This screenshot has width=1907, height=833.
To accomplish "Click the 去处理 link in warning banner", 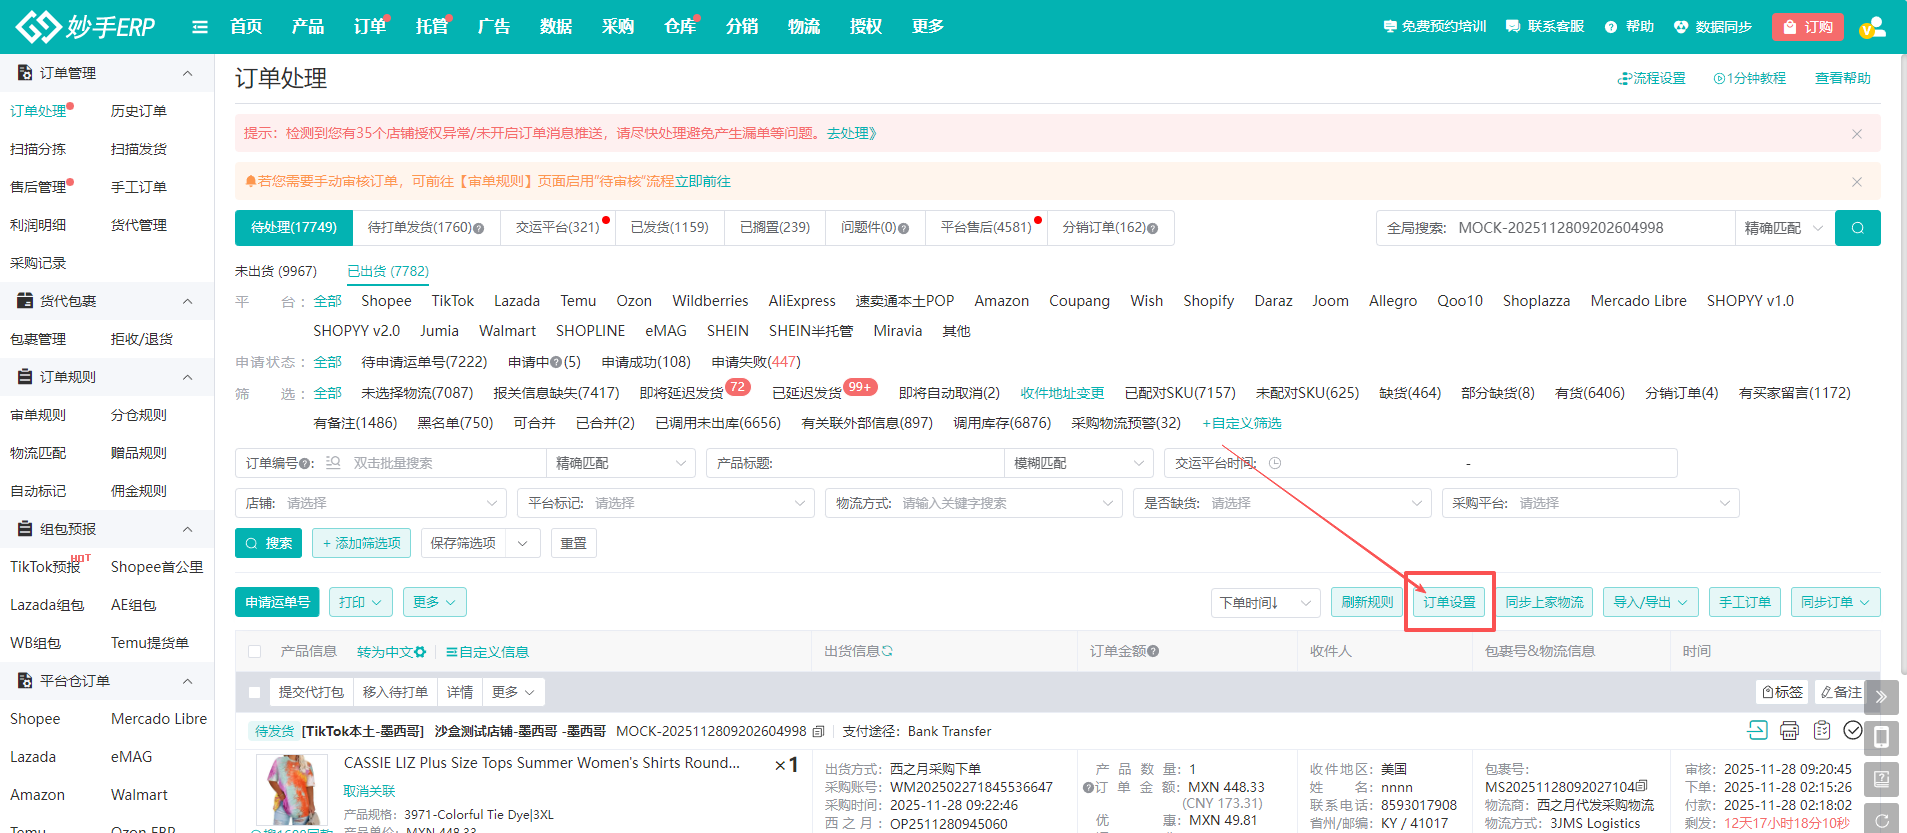I will (x=851, y=133).
